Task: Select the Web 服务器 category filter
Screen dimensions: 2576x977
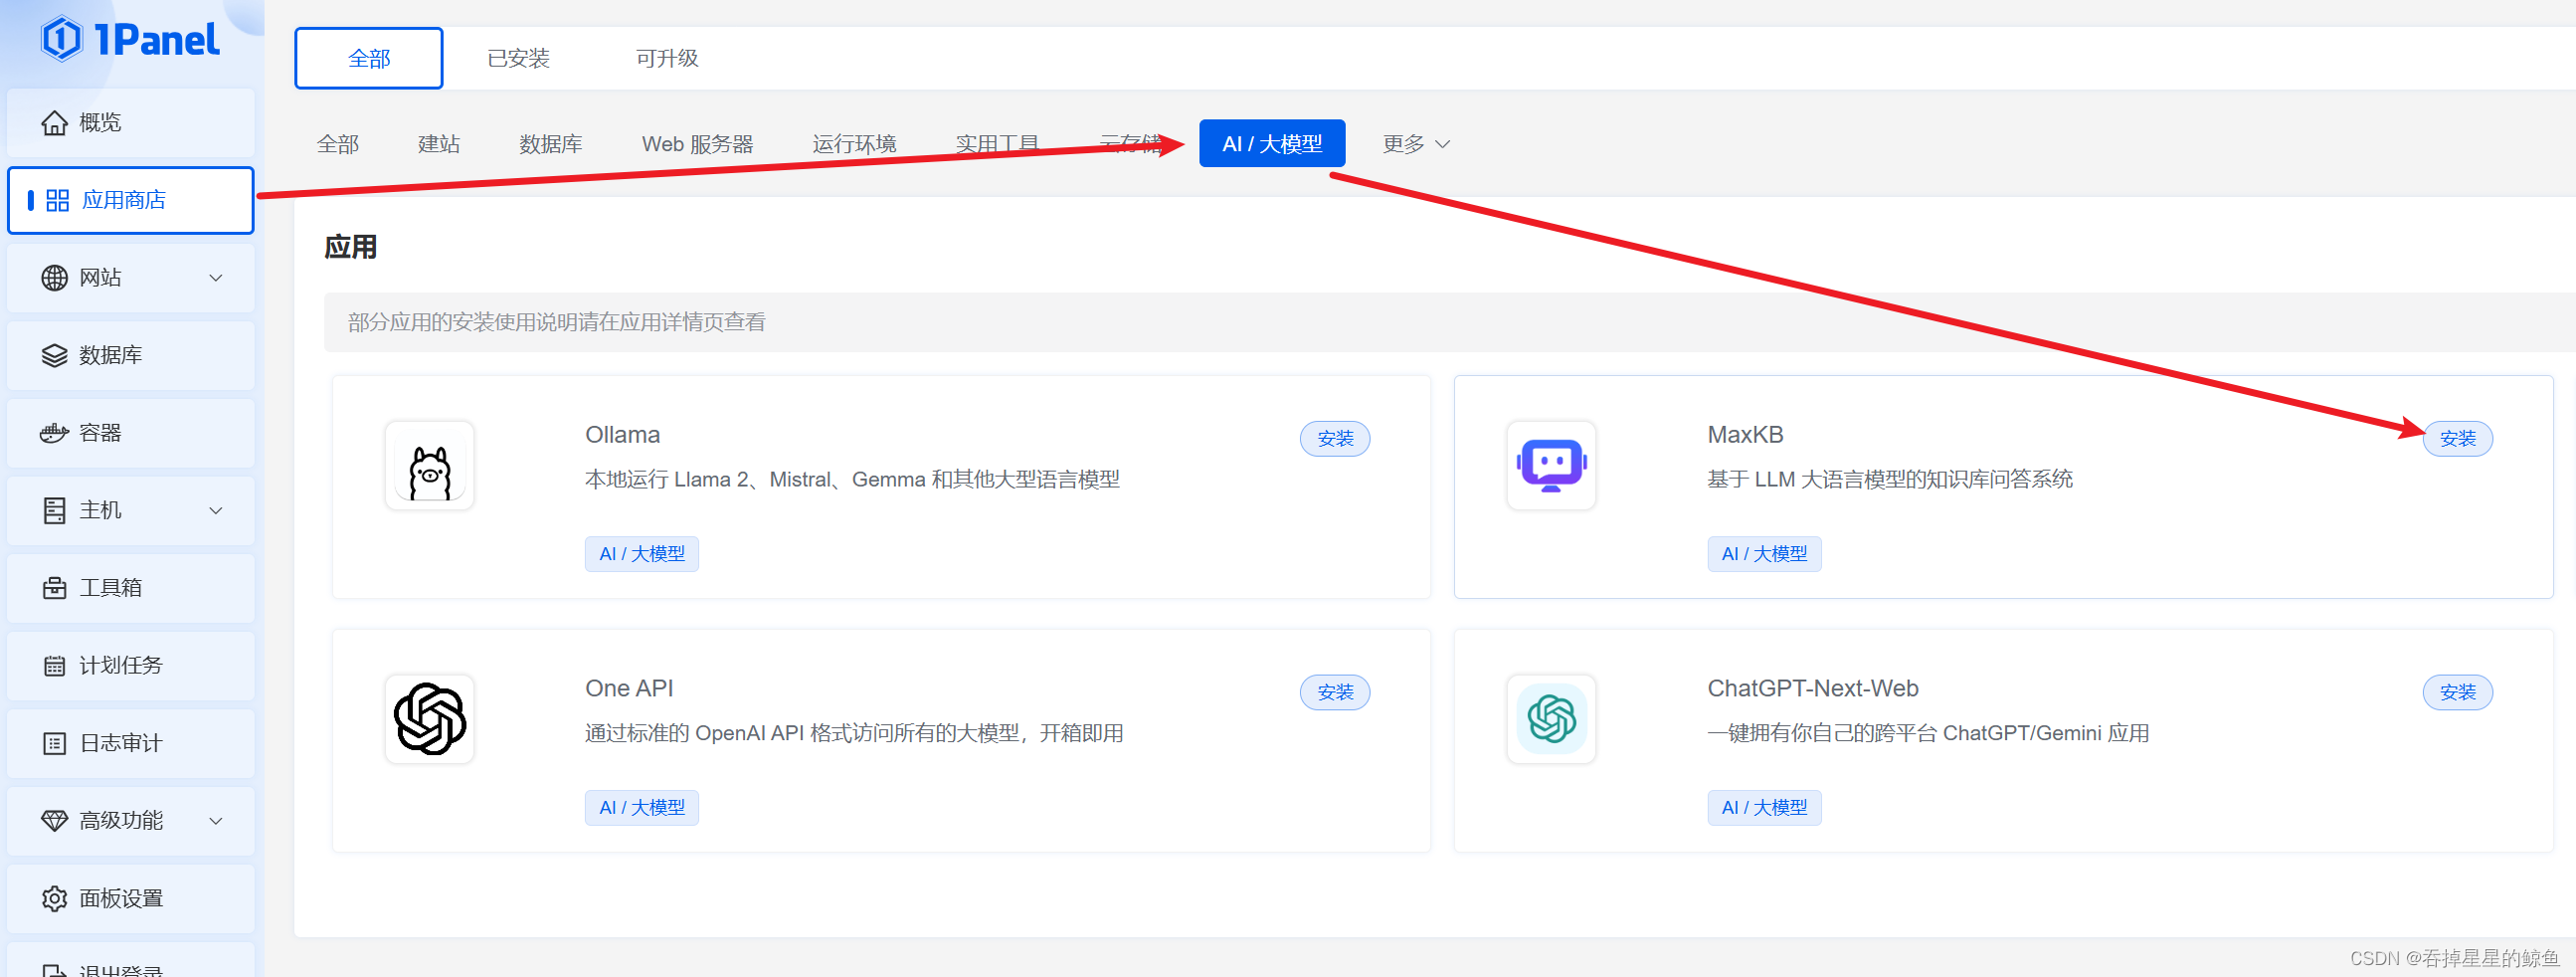Action: (698, 144)
